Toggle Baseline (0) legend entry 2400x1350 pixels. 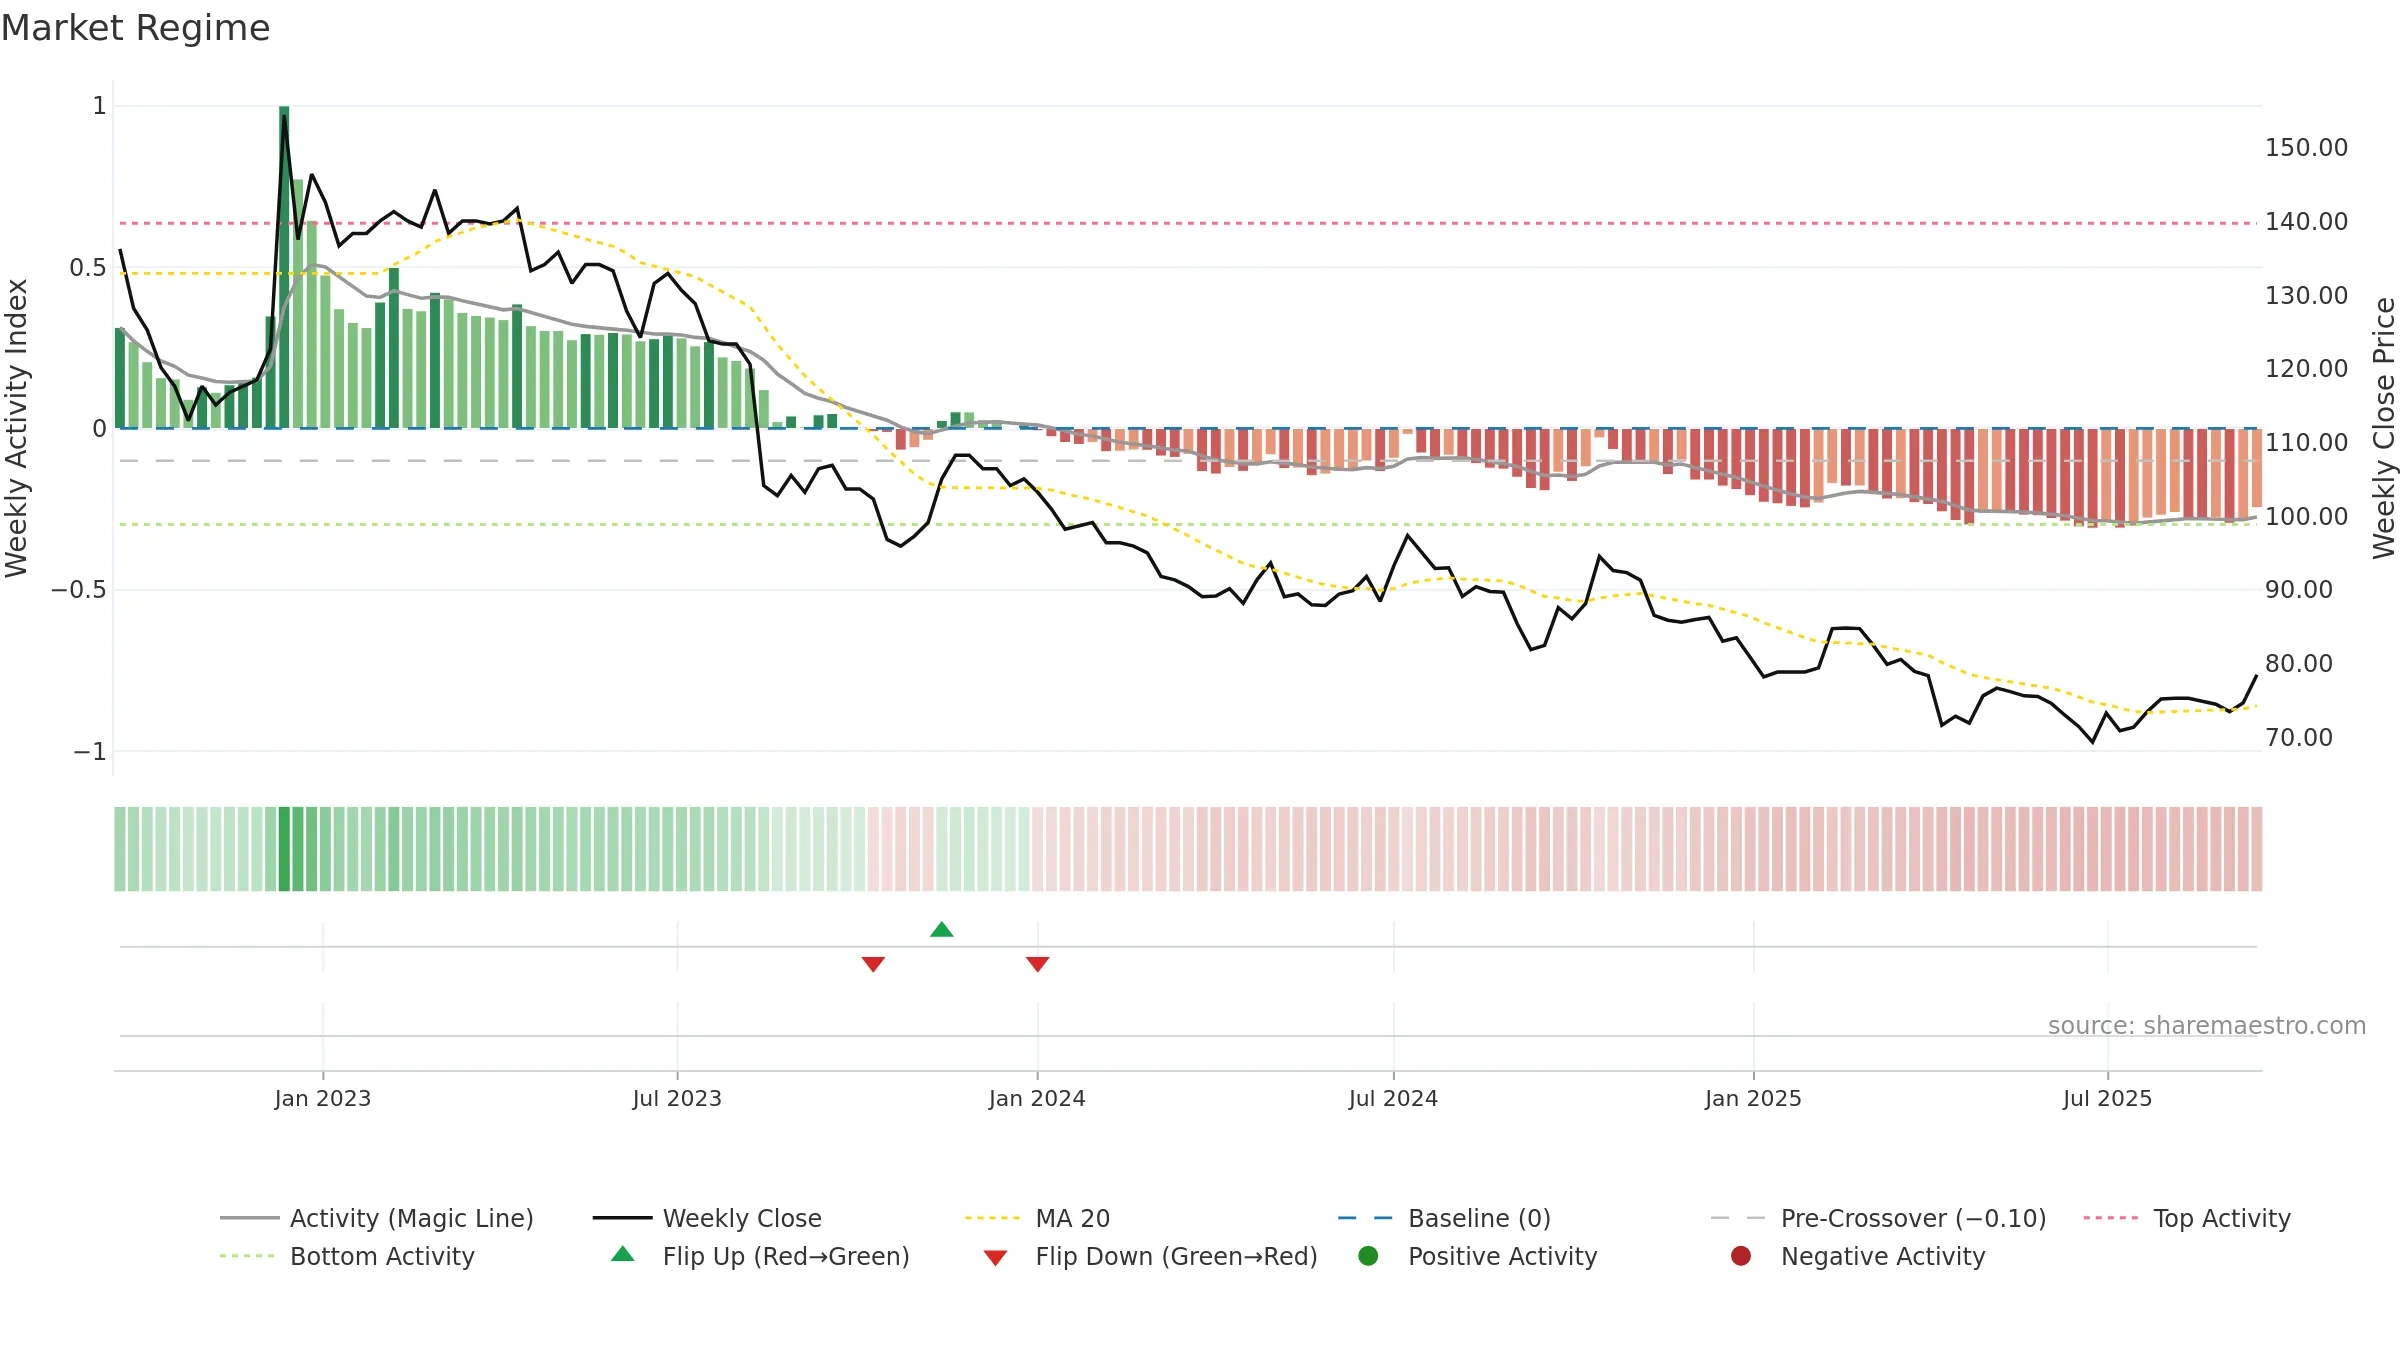tap(1444, 1218)
